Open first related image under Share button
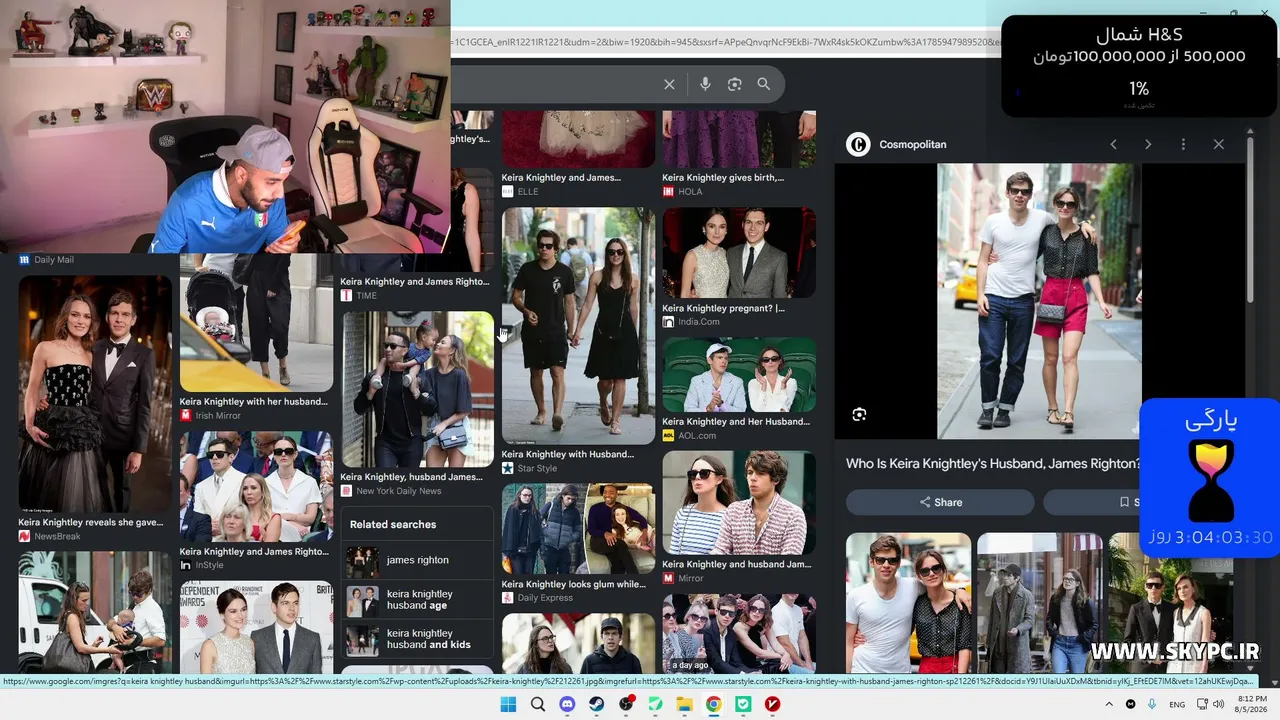1280x720 pixels. (908, 602)
